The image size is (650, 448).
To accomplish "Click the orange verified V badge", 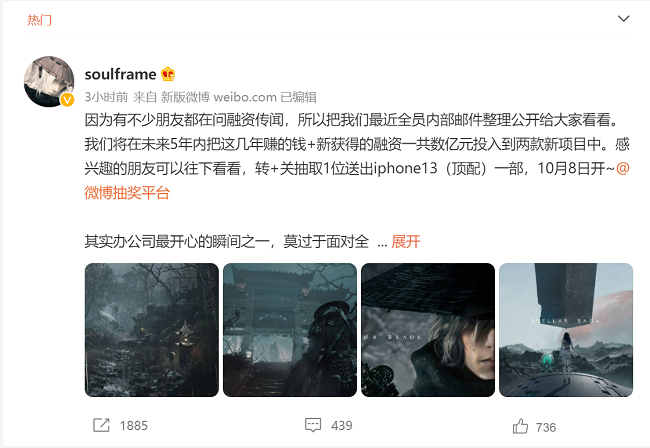I will pyautogui.click(x=67, y=100).
